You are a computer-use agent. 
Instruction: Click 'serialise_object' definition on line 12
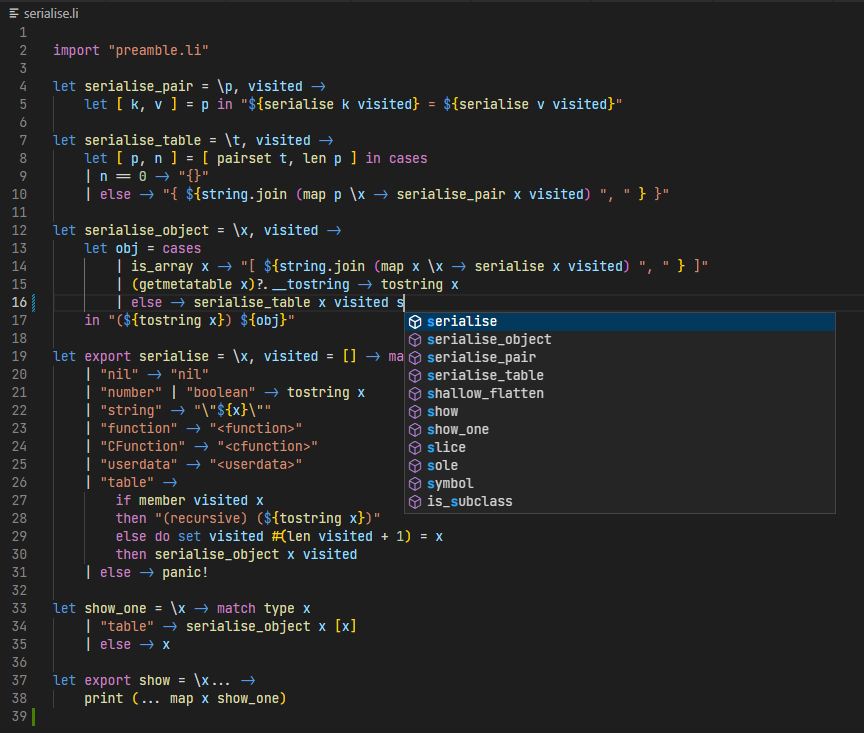click(x=147, y=230)
